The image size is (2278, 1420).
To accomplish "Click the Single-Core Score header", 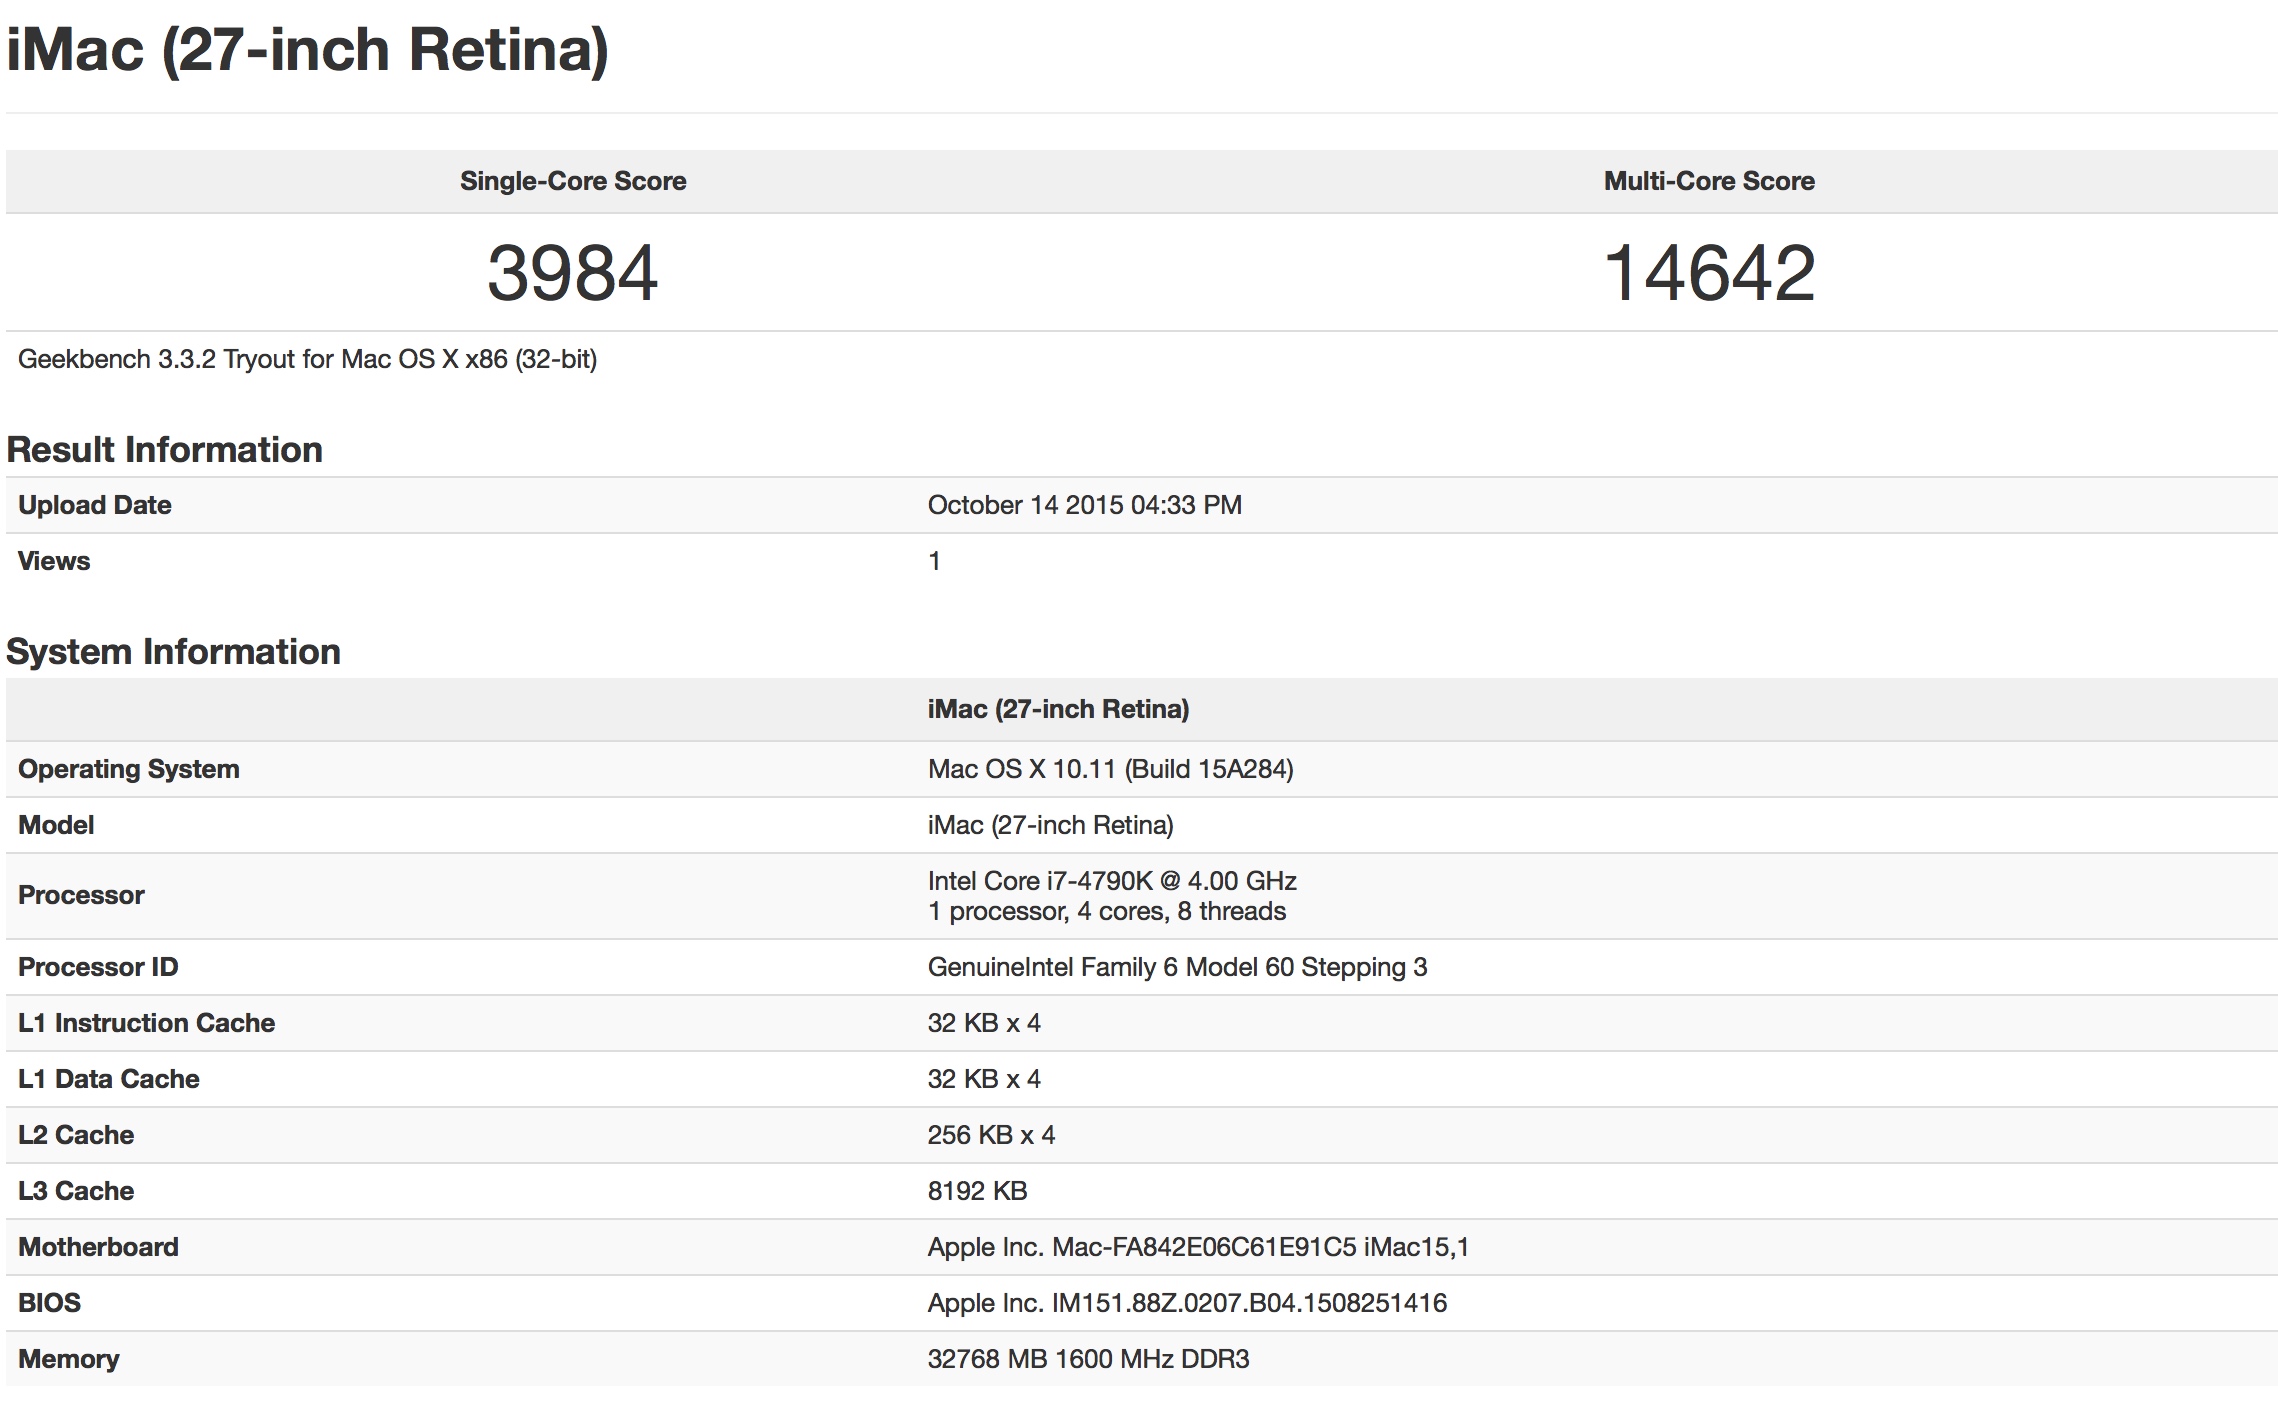I will (x=572, y=181).
